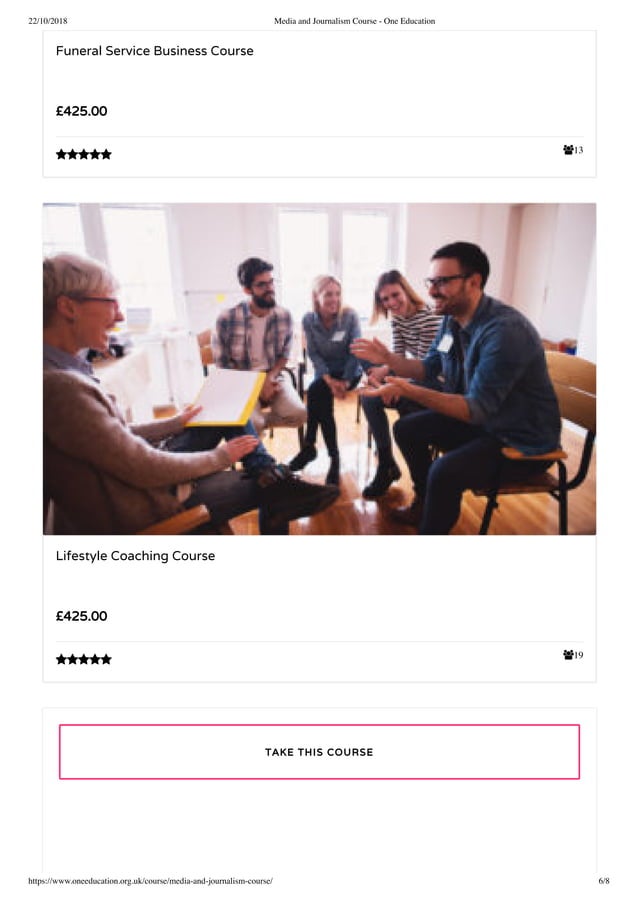Click the 6/8 page number in footer
The height and width of the screenshot is (902, 638).
pos(603,881)
